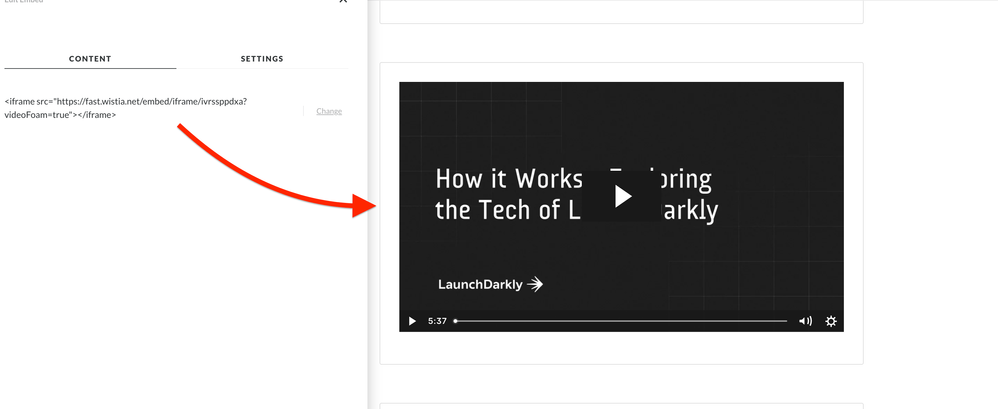Mute the video with the volume icon
This screenshot has width=998, height=409.
(805, 321)
